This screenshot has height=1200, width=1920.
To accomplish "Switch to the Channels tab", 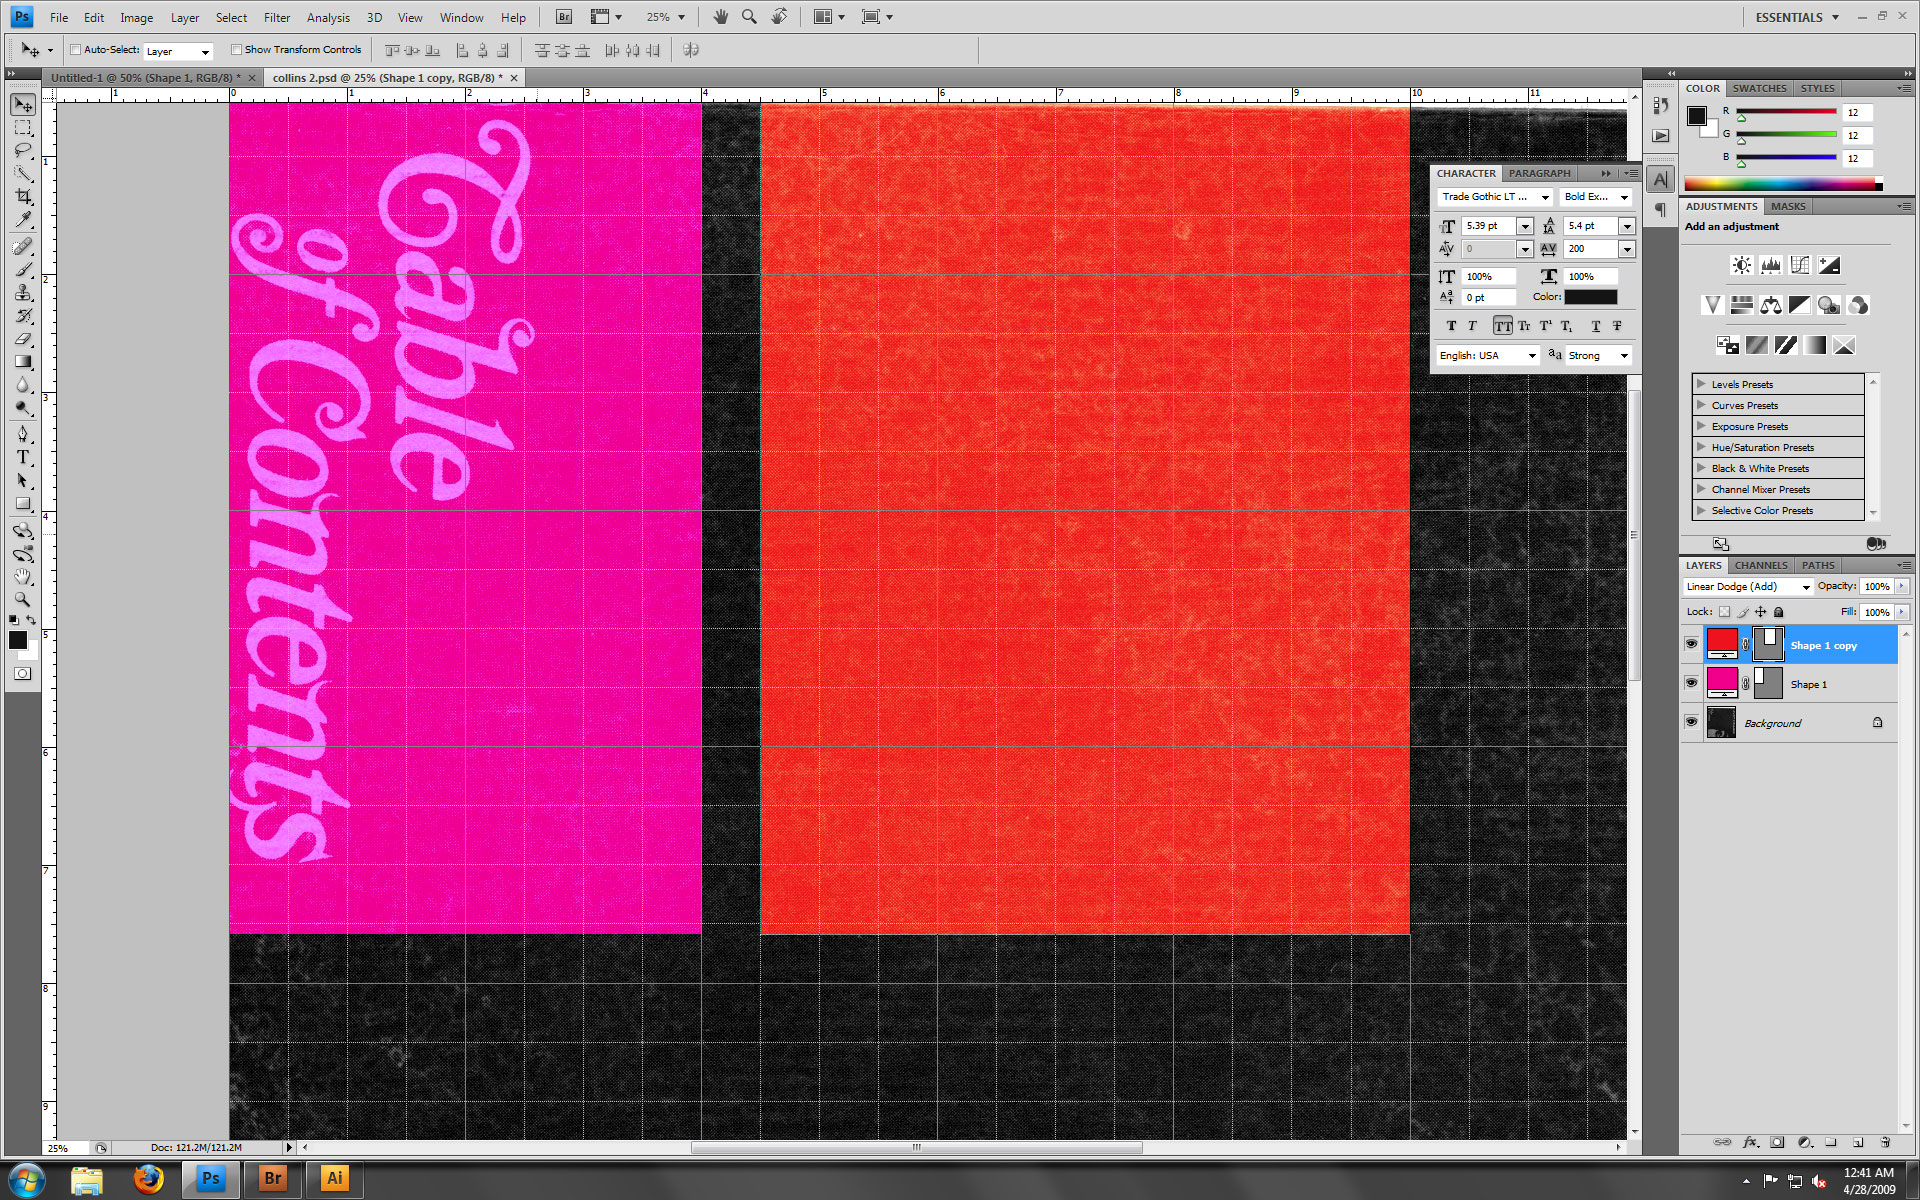I will click(x=1760, y=565).
